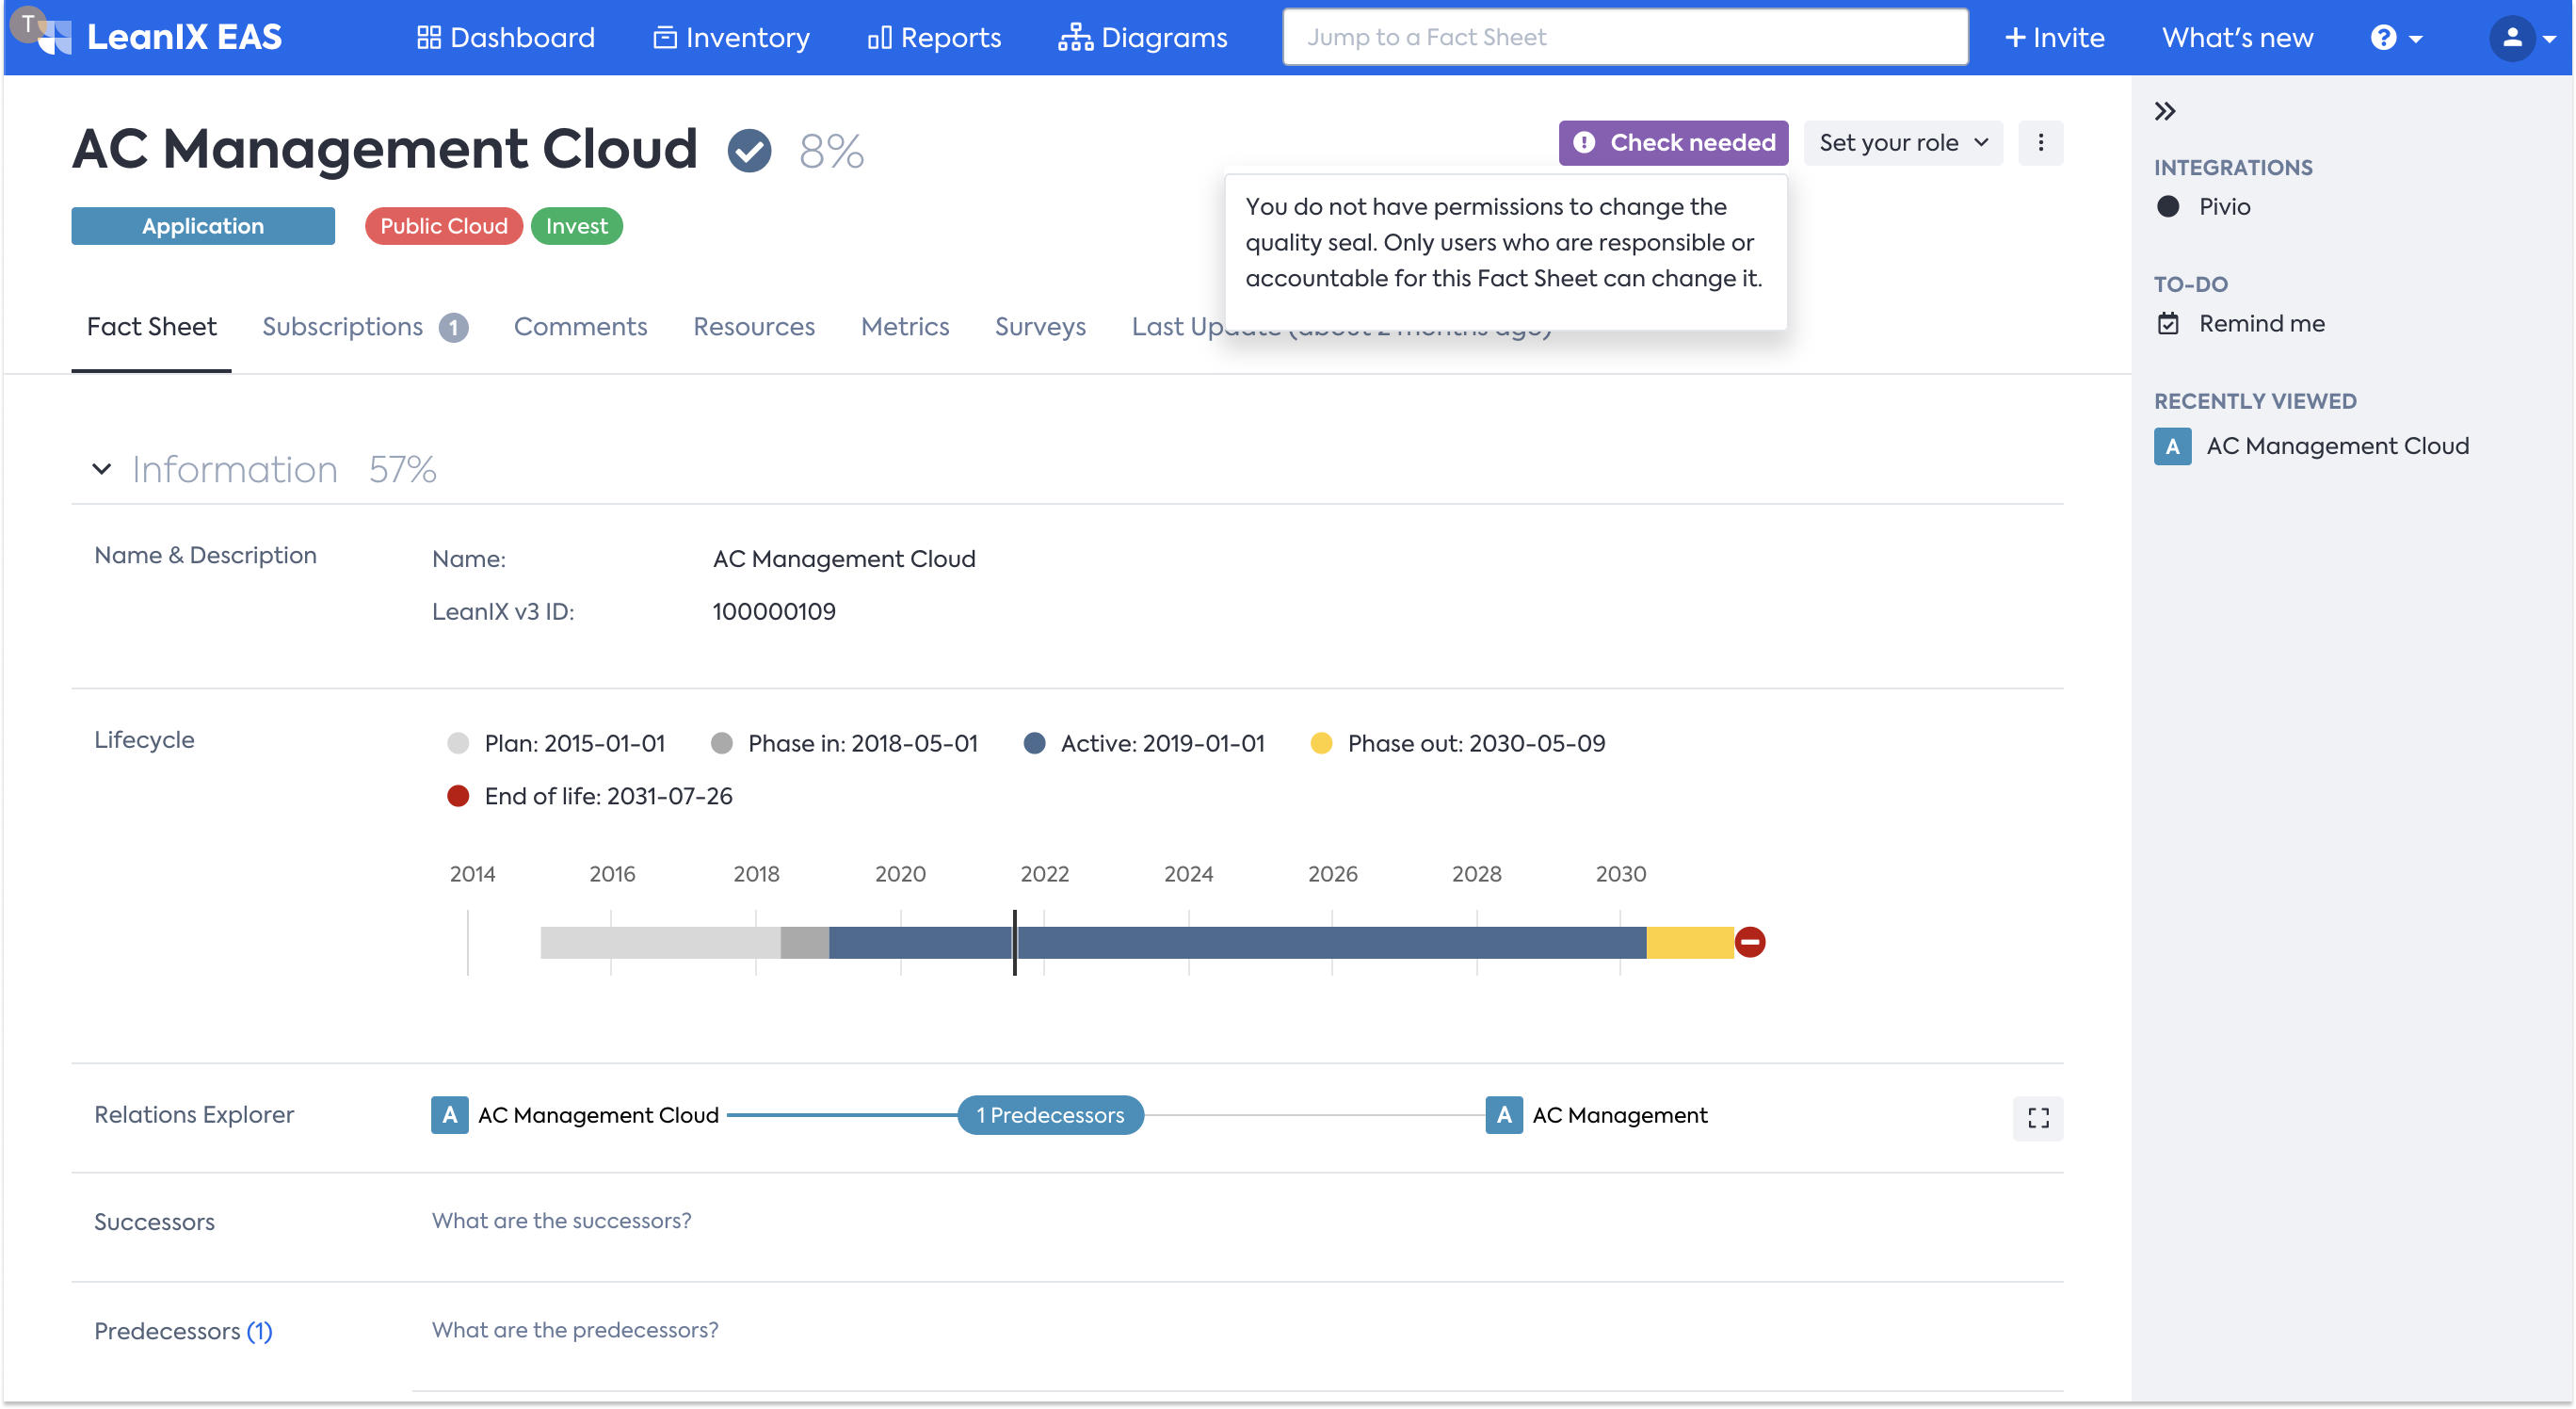
Task: Click the quality seal checkmark icon
Action: point(749,151)
